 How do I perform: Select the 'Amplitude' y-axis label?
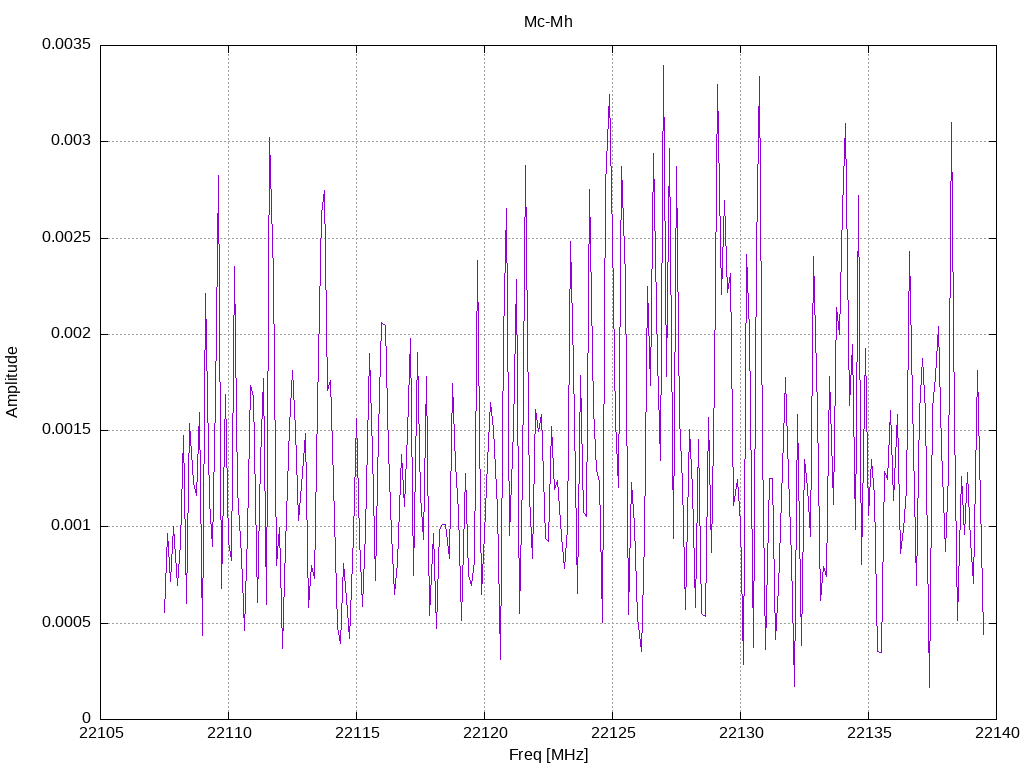pyautogui.click(x=12, y=382)
